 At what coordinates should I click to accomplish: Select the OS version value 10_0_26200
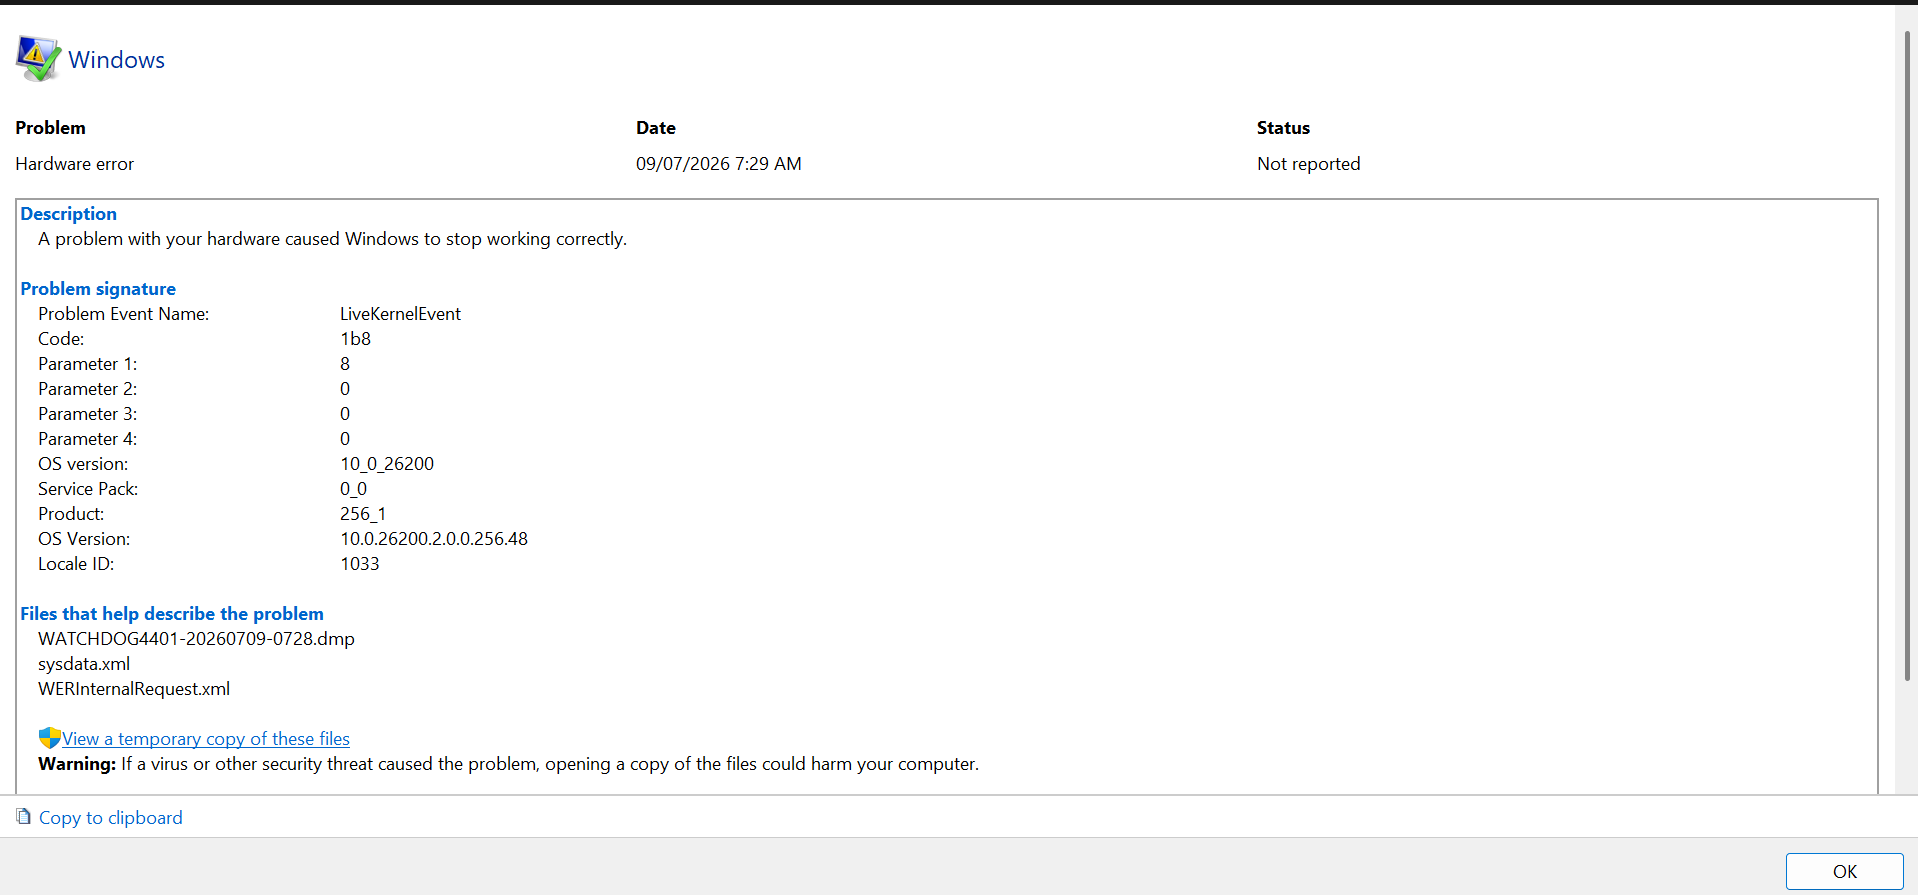[x=387, y=464]
